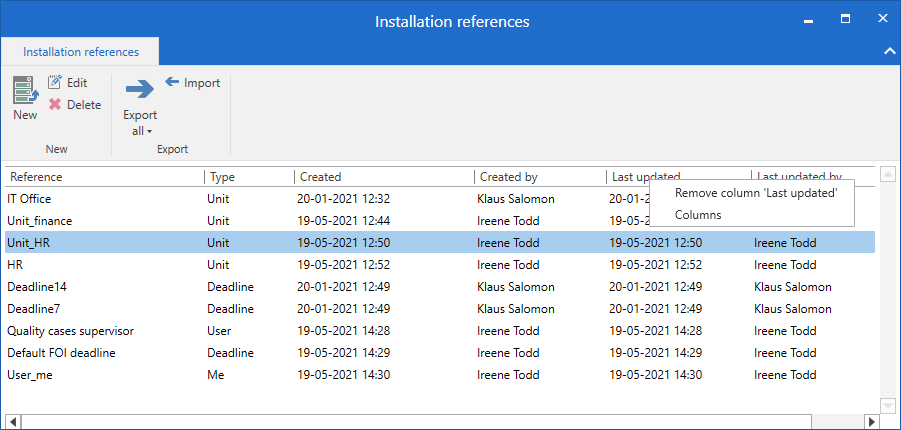Click the Type column header

[x=248, y=177]
